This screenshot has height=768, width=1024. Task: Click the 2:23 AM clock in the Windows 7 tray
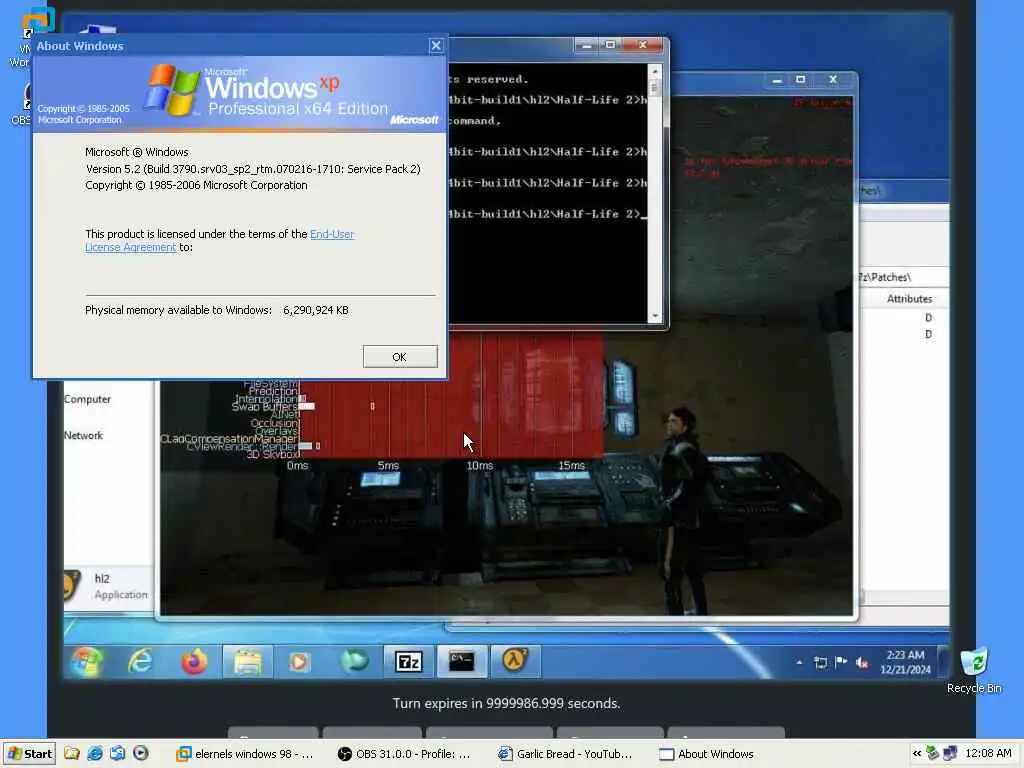(x=905, y=662)
